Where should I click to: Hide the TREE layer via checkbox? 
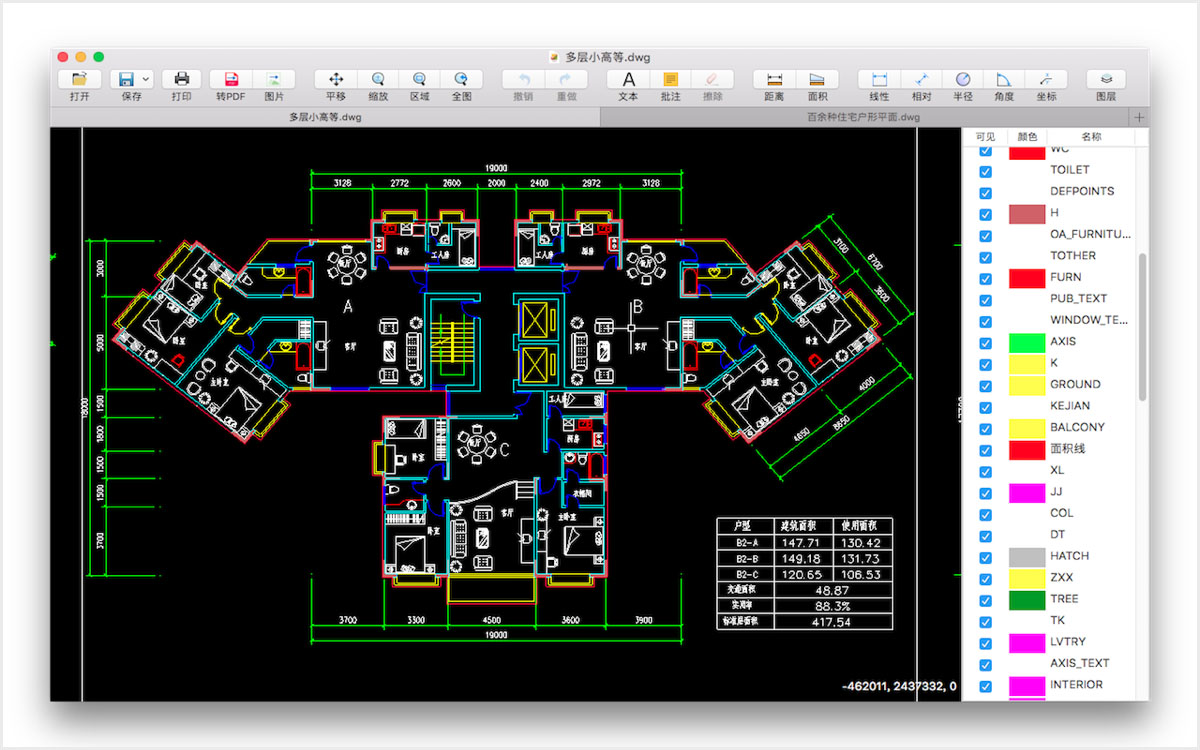coord(985,600)
